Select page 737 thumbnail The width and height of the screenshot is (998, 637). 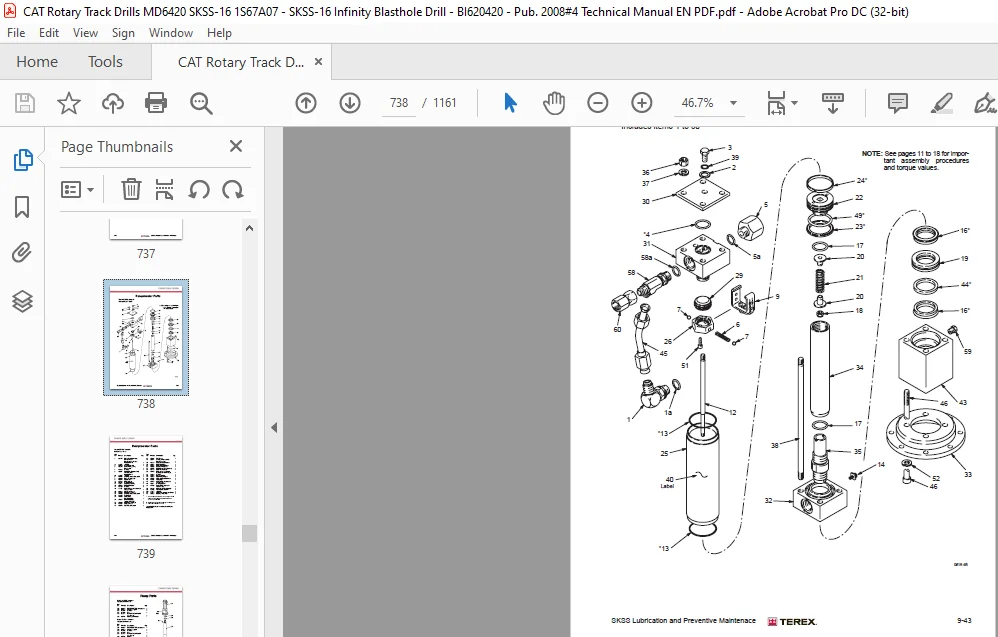pos(146,229)
